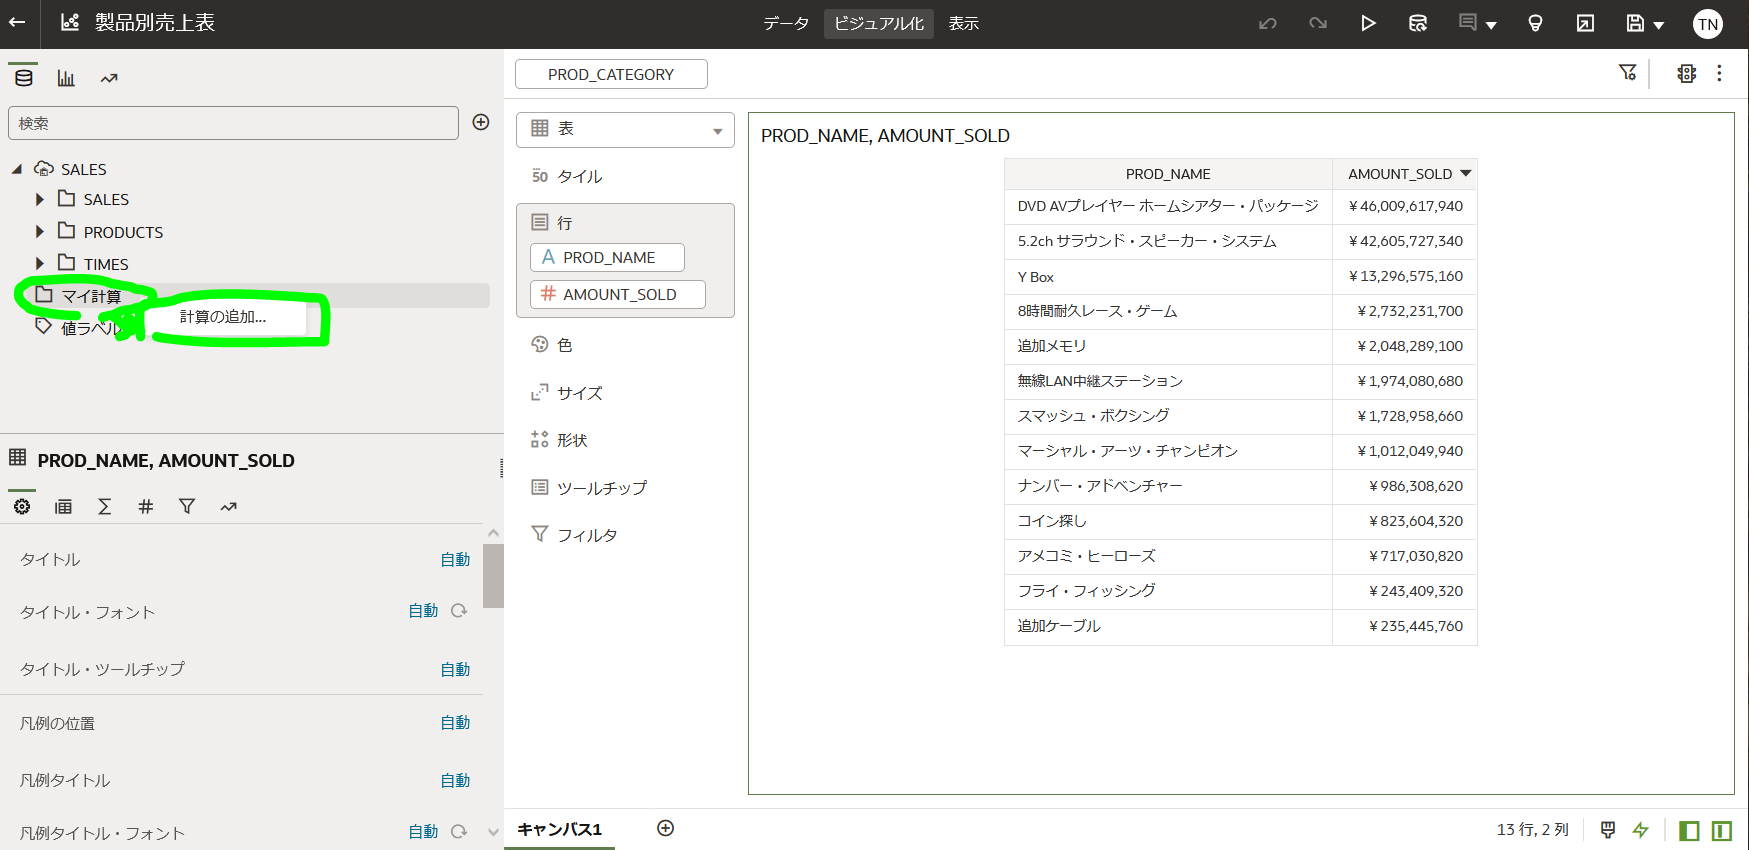Open the filter properties tab
The width and height of the screenshot is (1749, 850).
point(187,506)
